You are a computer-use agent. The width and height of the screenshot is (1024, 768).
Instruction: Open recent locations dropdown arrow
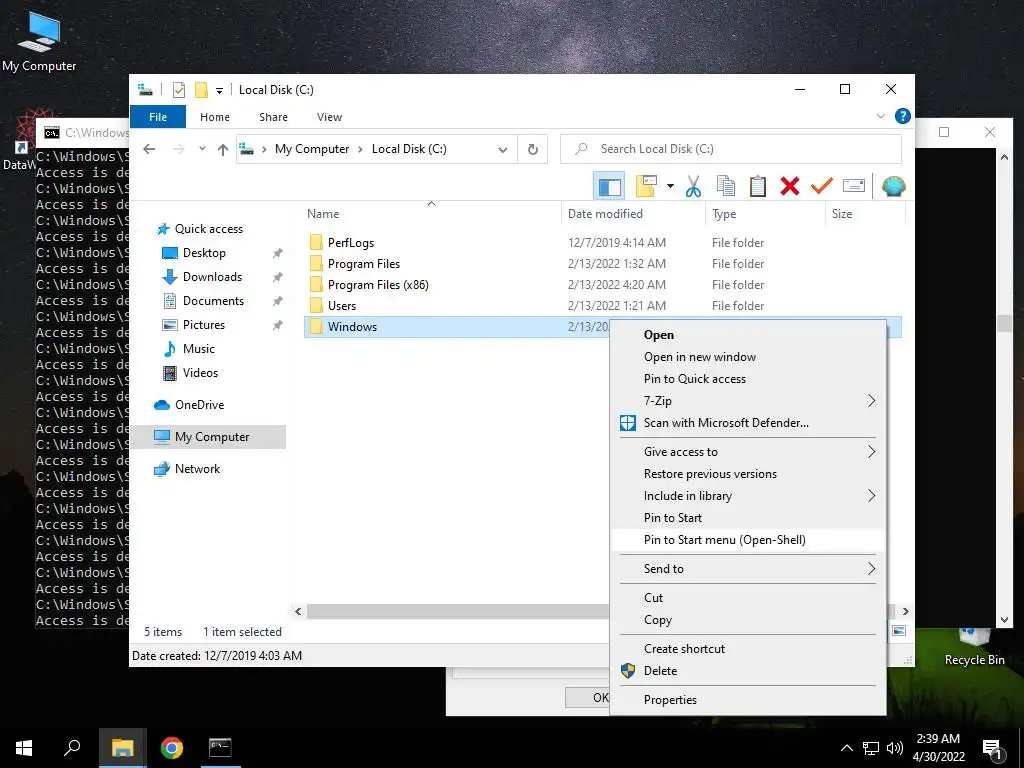coord(202,149)
